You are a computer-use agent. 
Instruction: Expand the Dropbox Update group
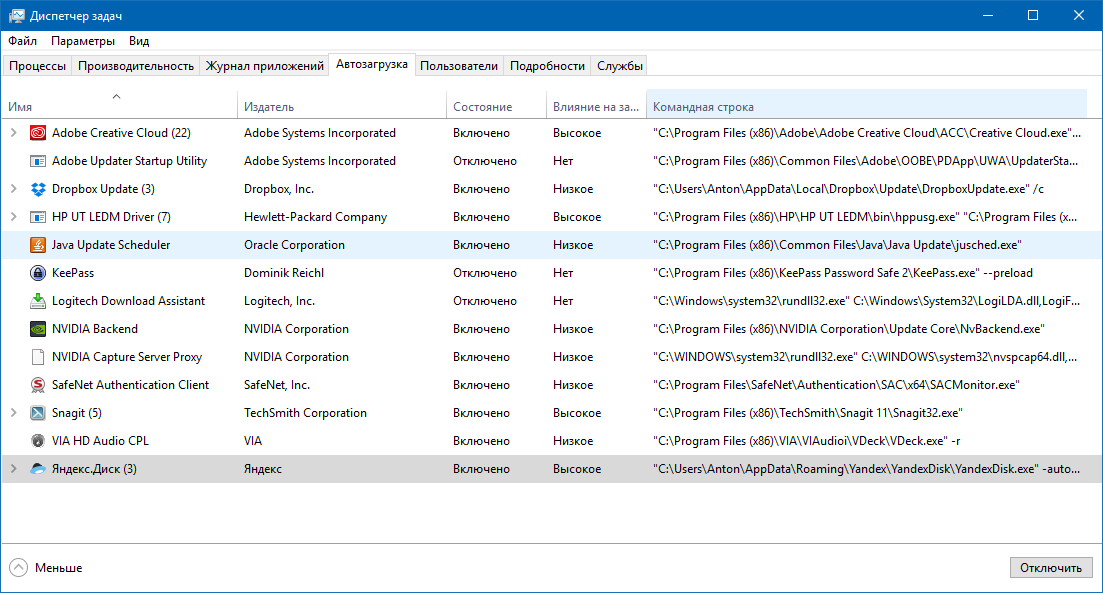(13, 189)
